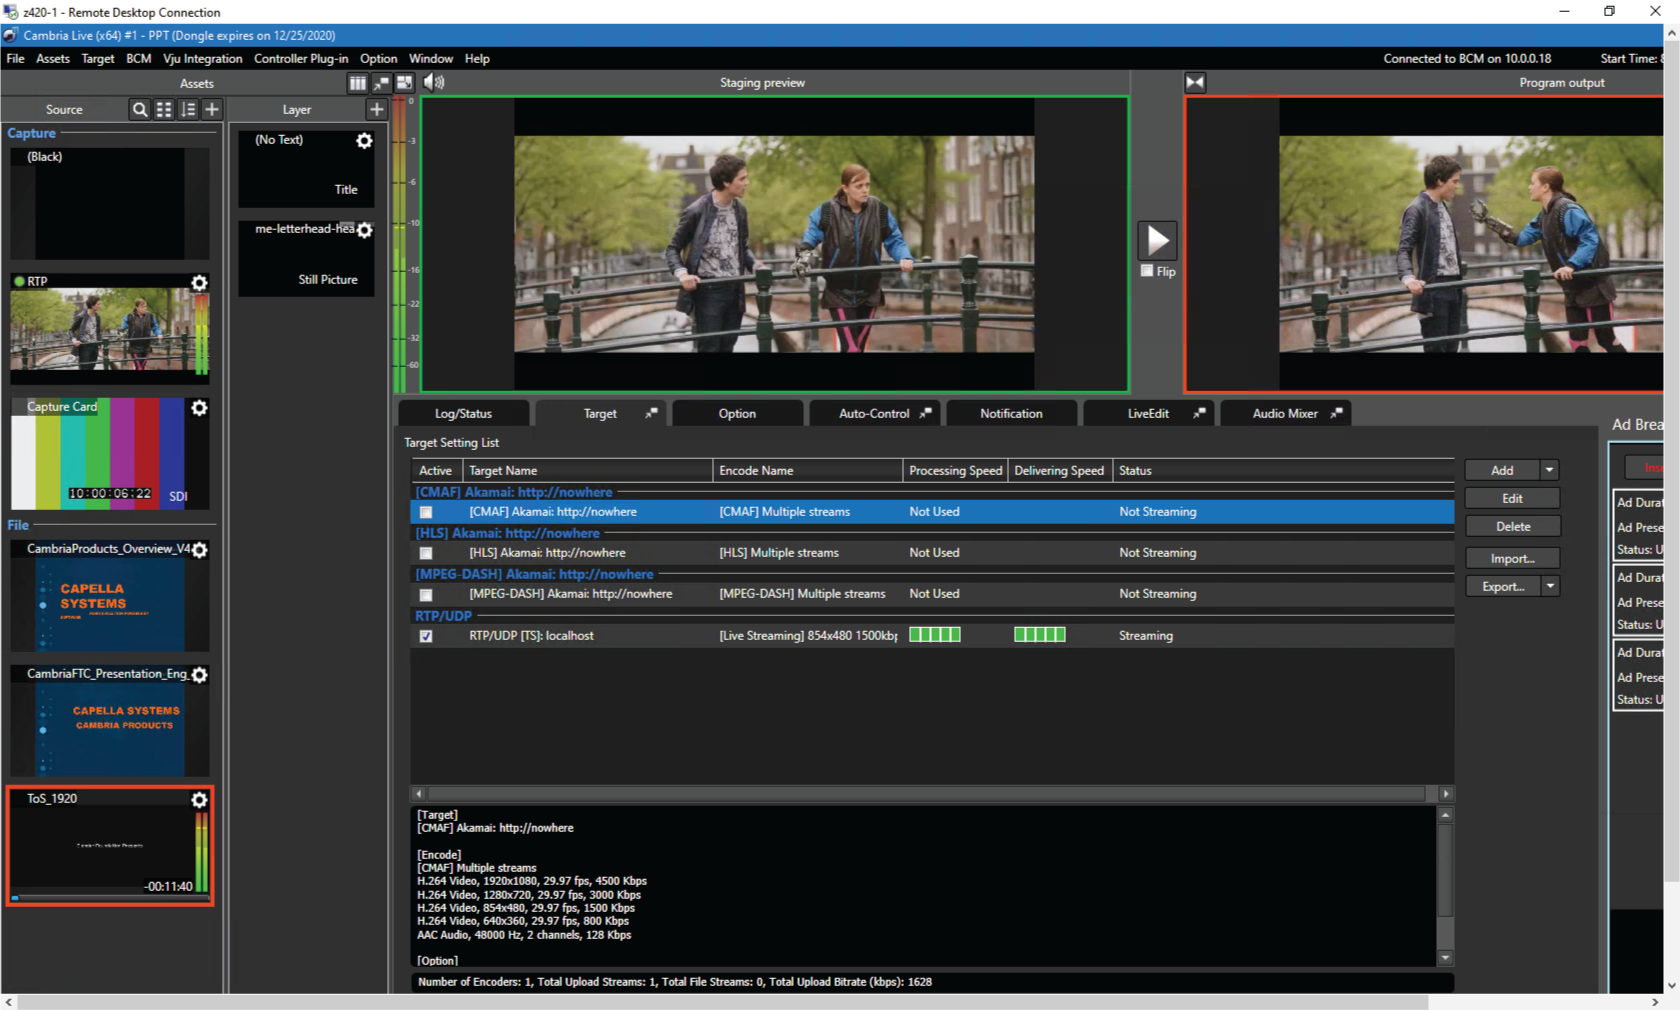Toggle the staging preview speaker icon
Image resolution: width=1680 pixels, height=1010 pixels.
pos(433,82)
